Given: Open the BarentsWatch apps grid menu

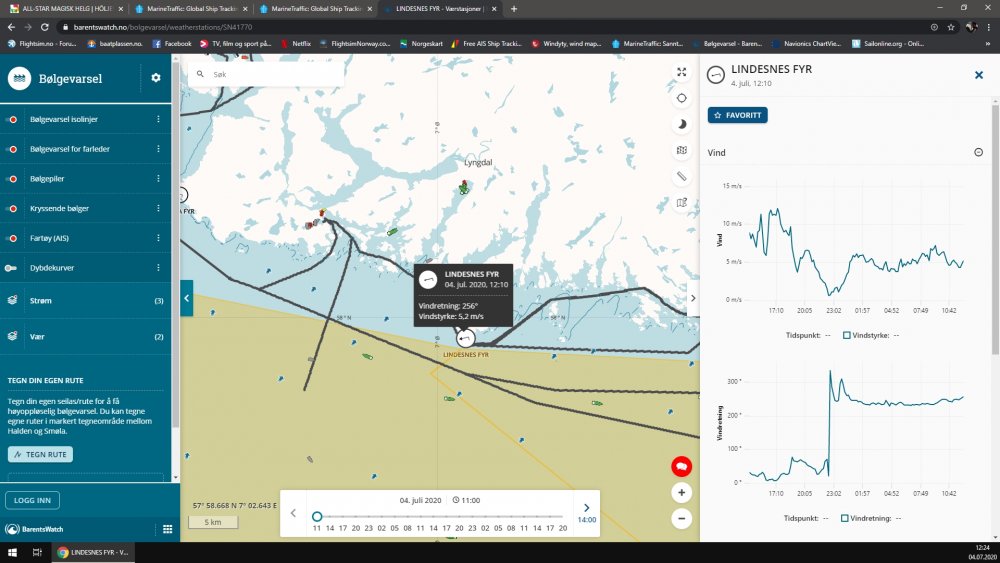Looking at the screenshot, I should pos(168,529).
